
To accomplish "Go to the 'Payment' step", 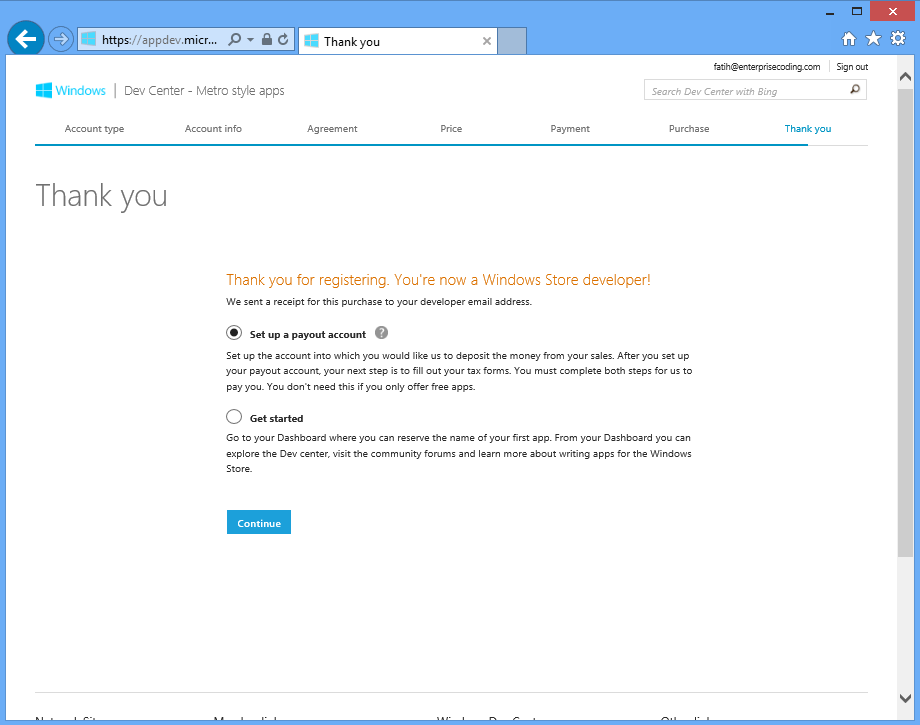I will tap(570, 128).
